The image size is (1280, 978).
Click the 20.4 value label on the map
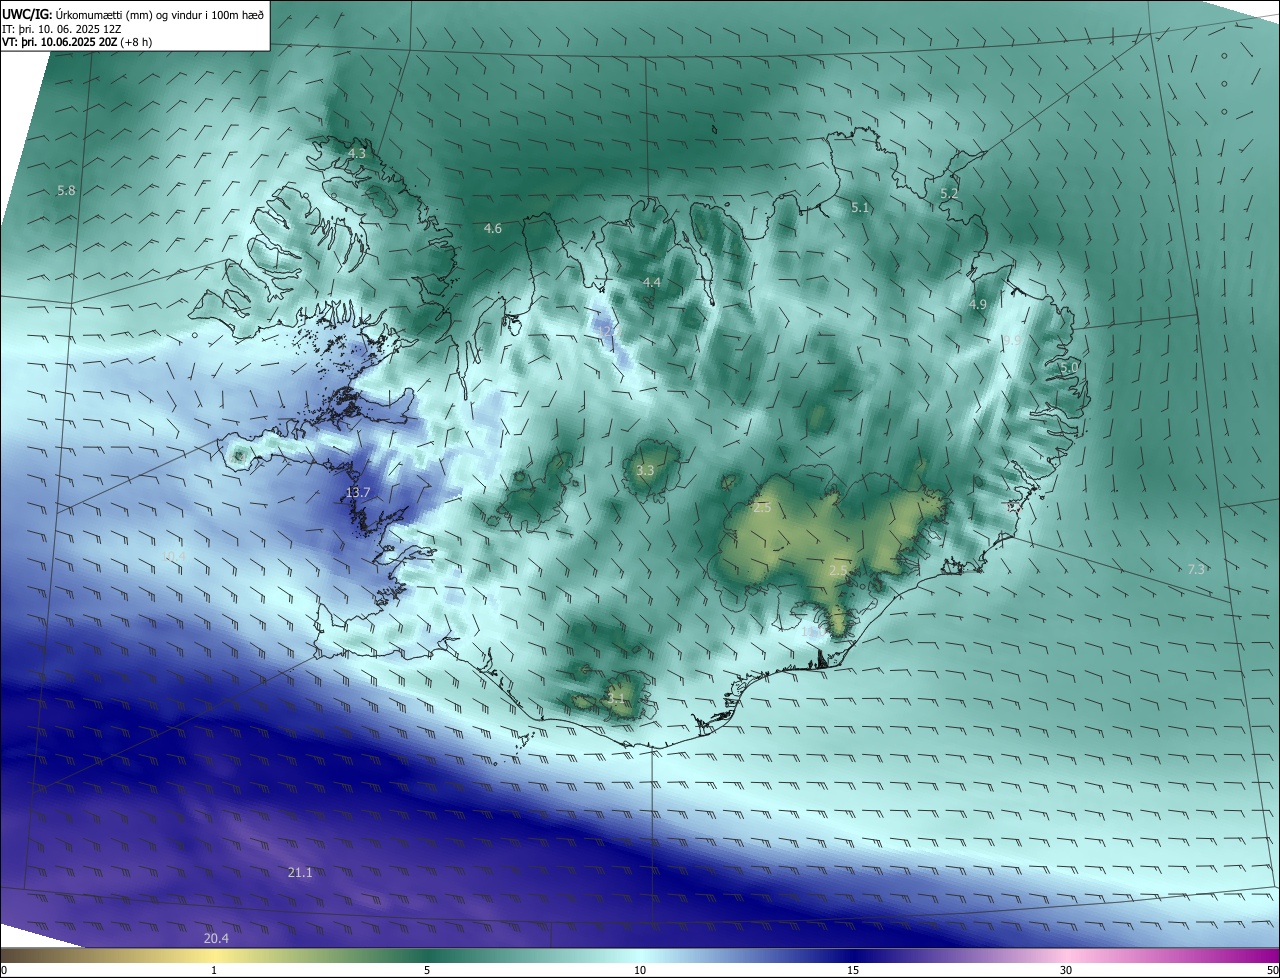coord(216,938)
